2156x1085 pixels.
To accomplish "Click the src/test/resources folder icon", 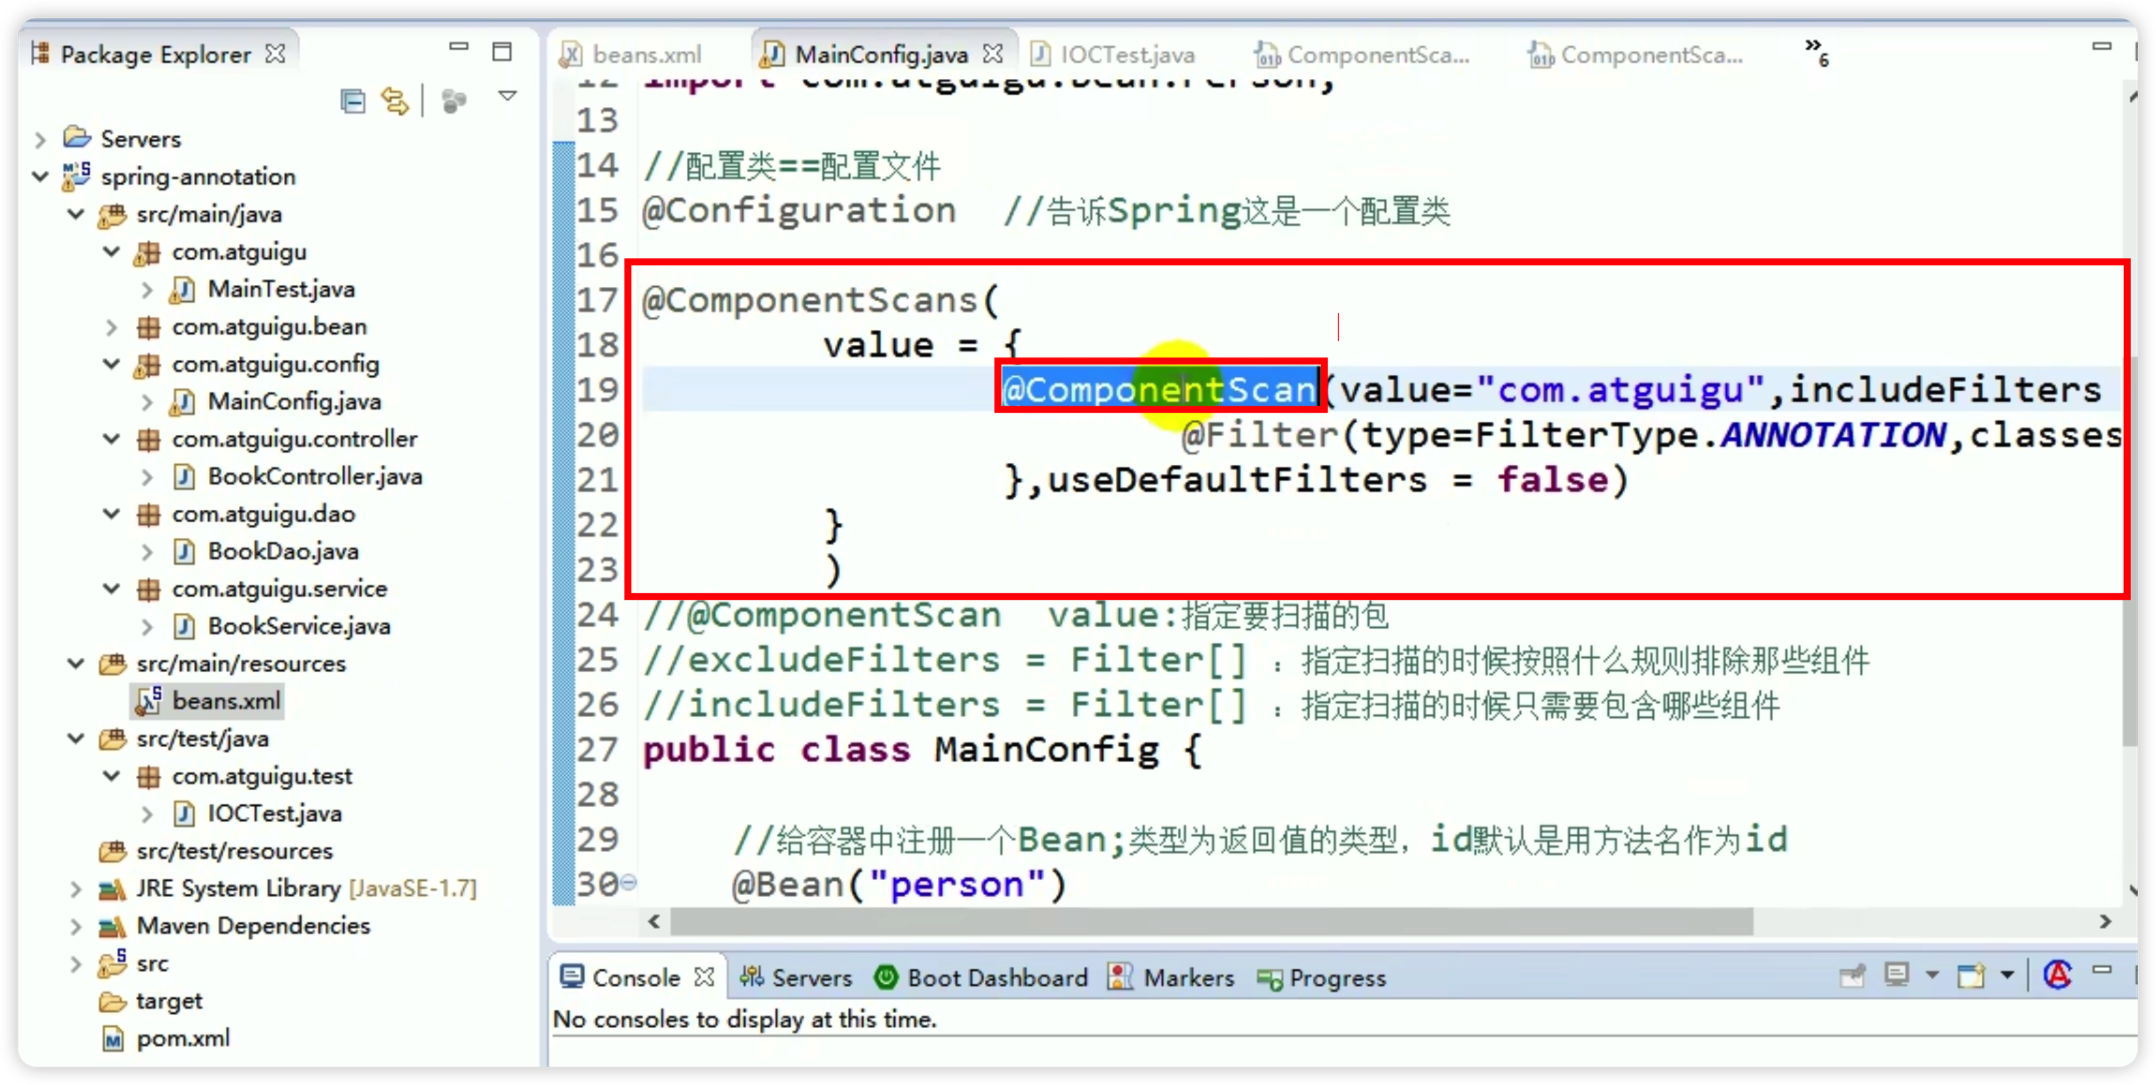I will (112, 851).
